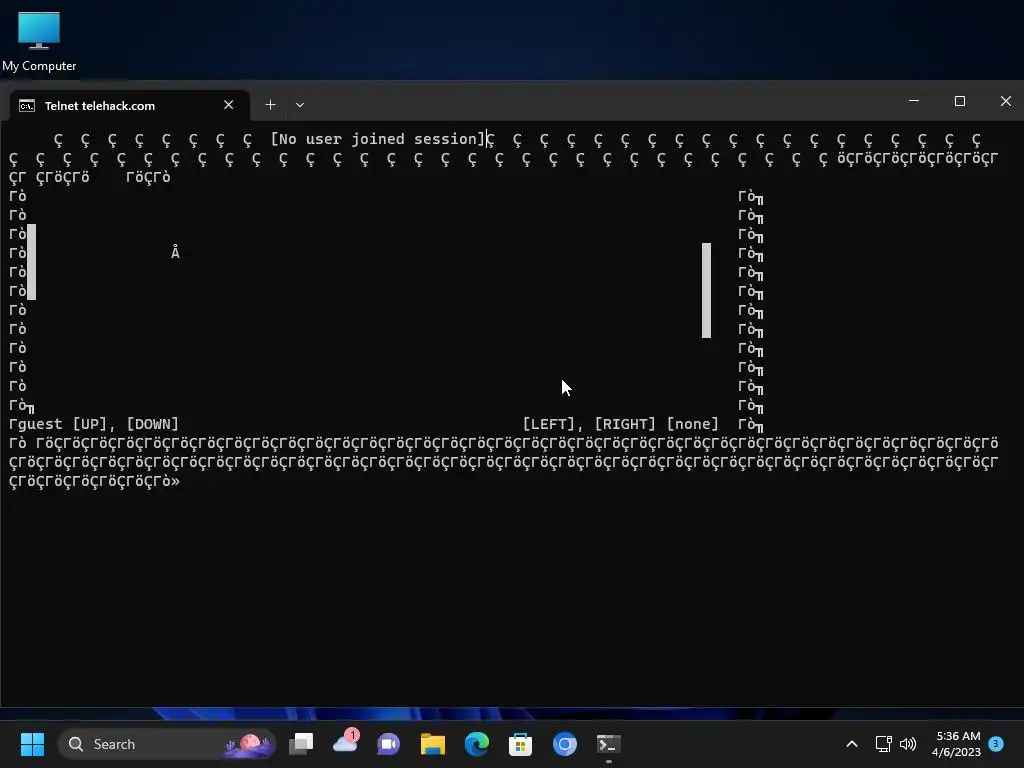Open the Windows Start menu

click(x=32, y=744)
